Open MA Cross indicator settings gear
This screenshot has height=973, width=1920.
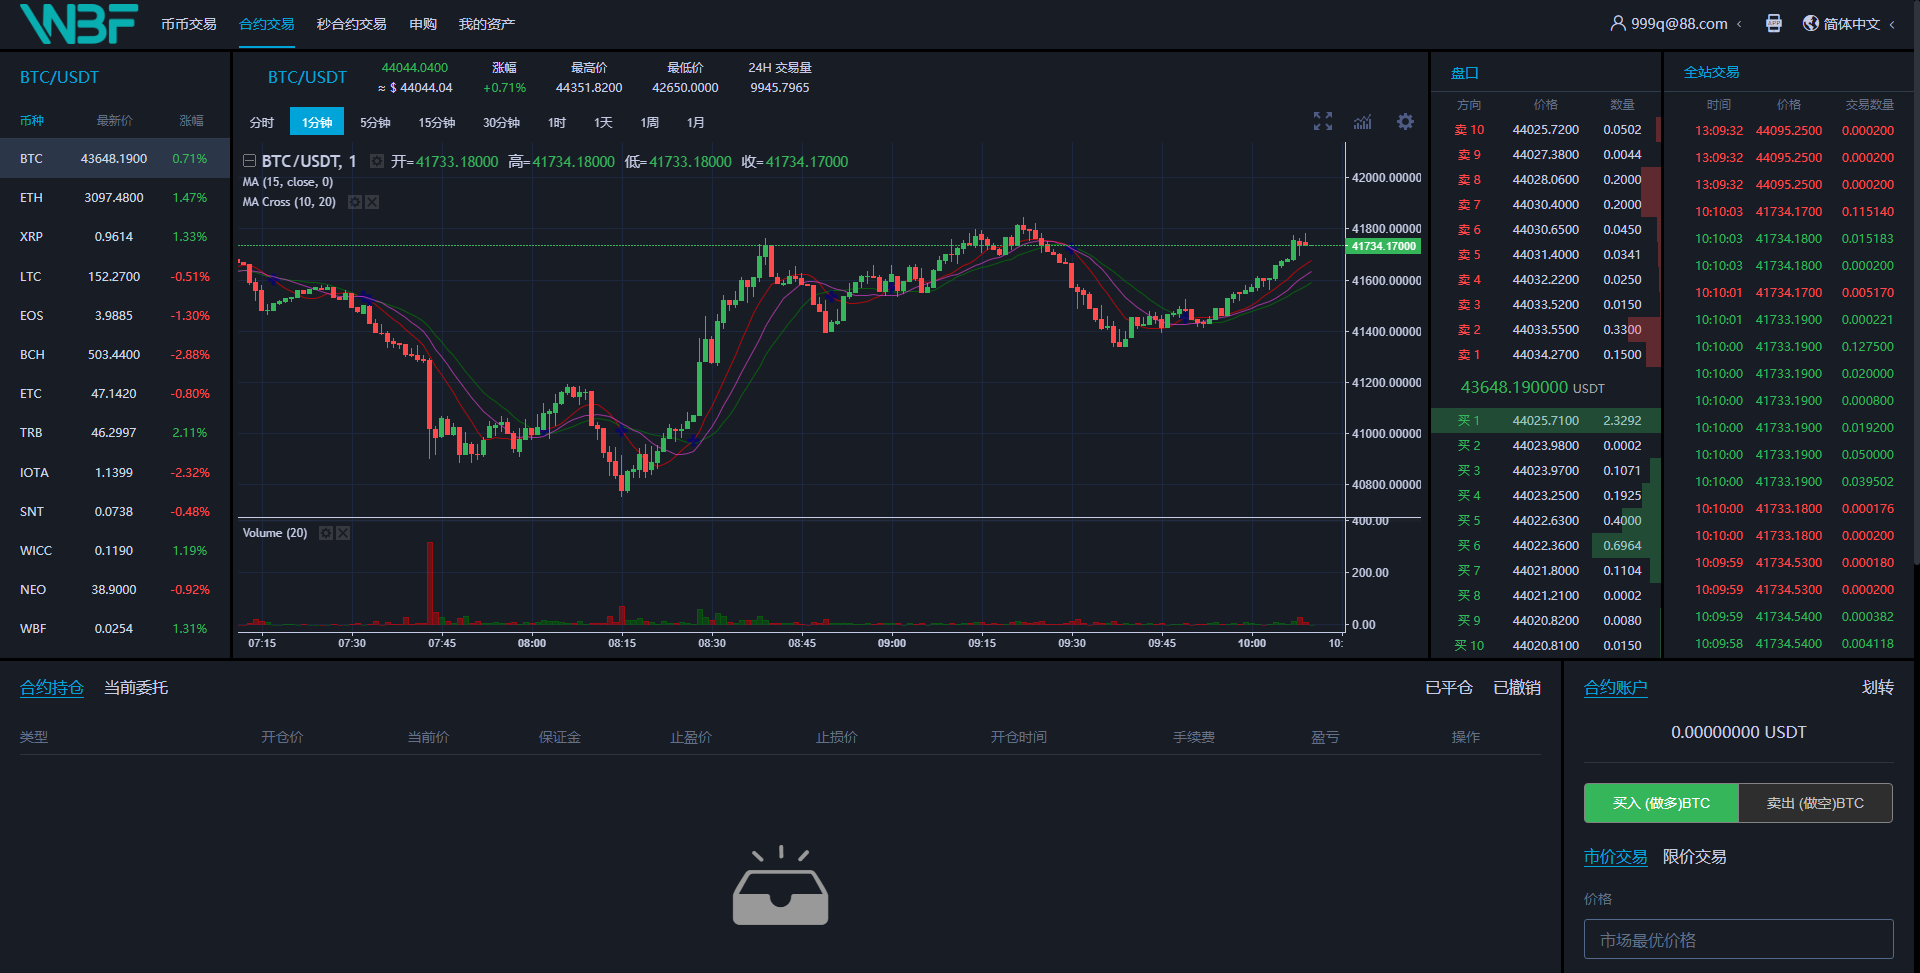(x=354, y=202)
